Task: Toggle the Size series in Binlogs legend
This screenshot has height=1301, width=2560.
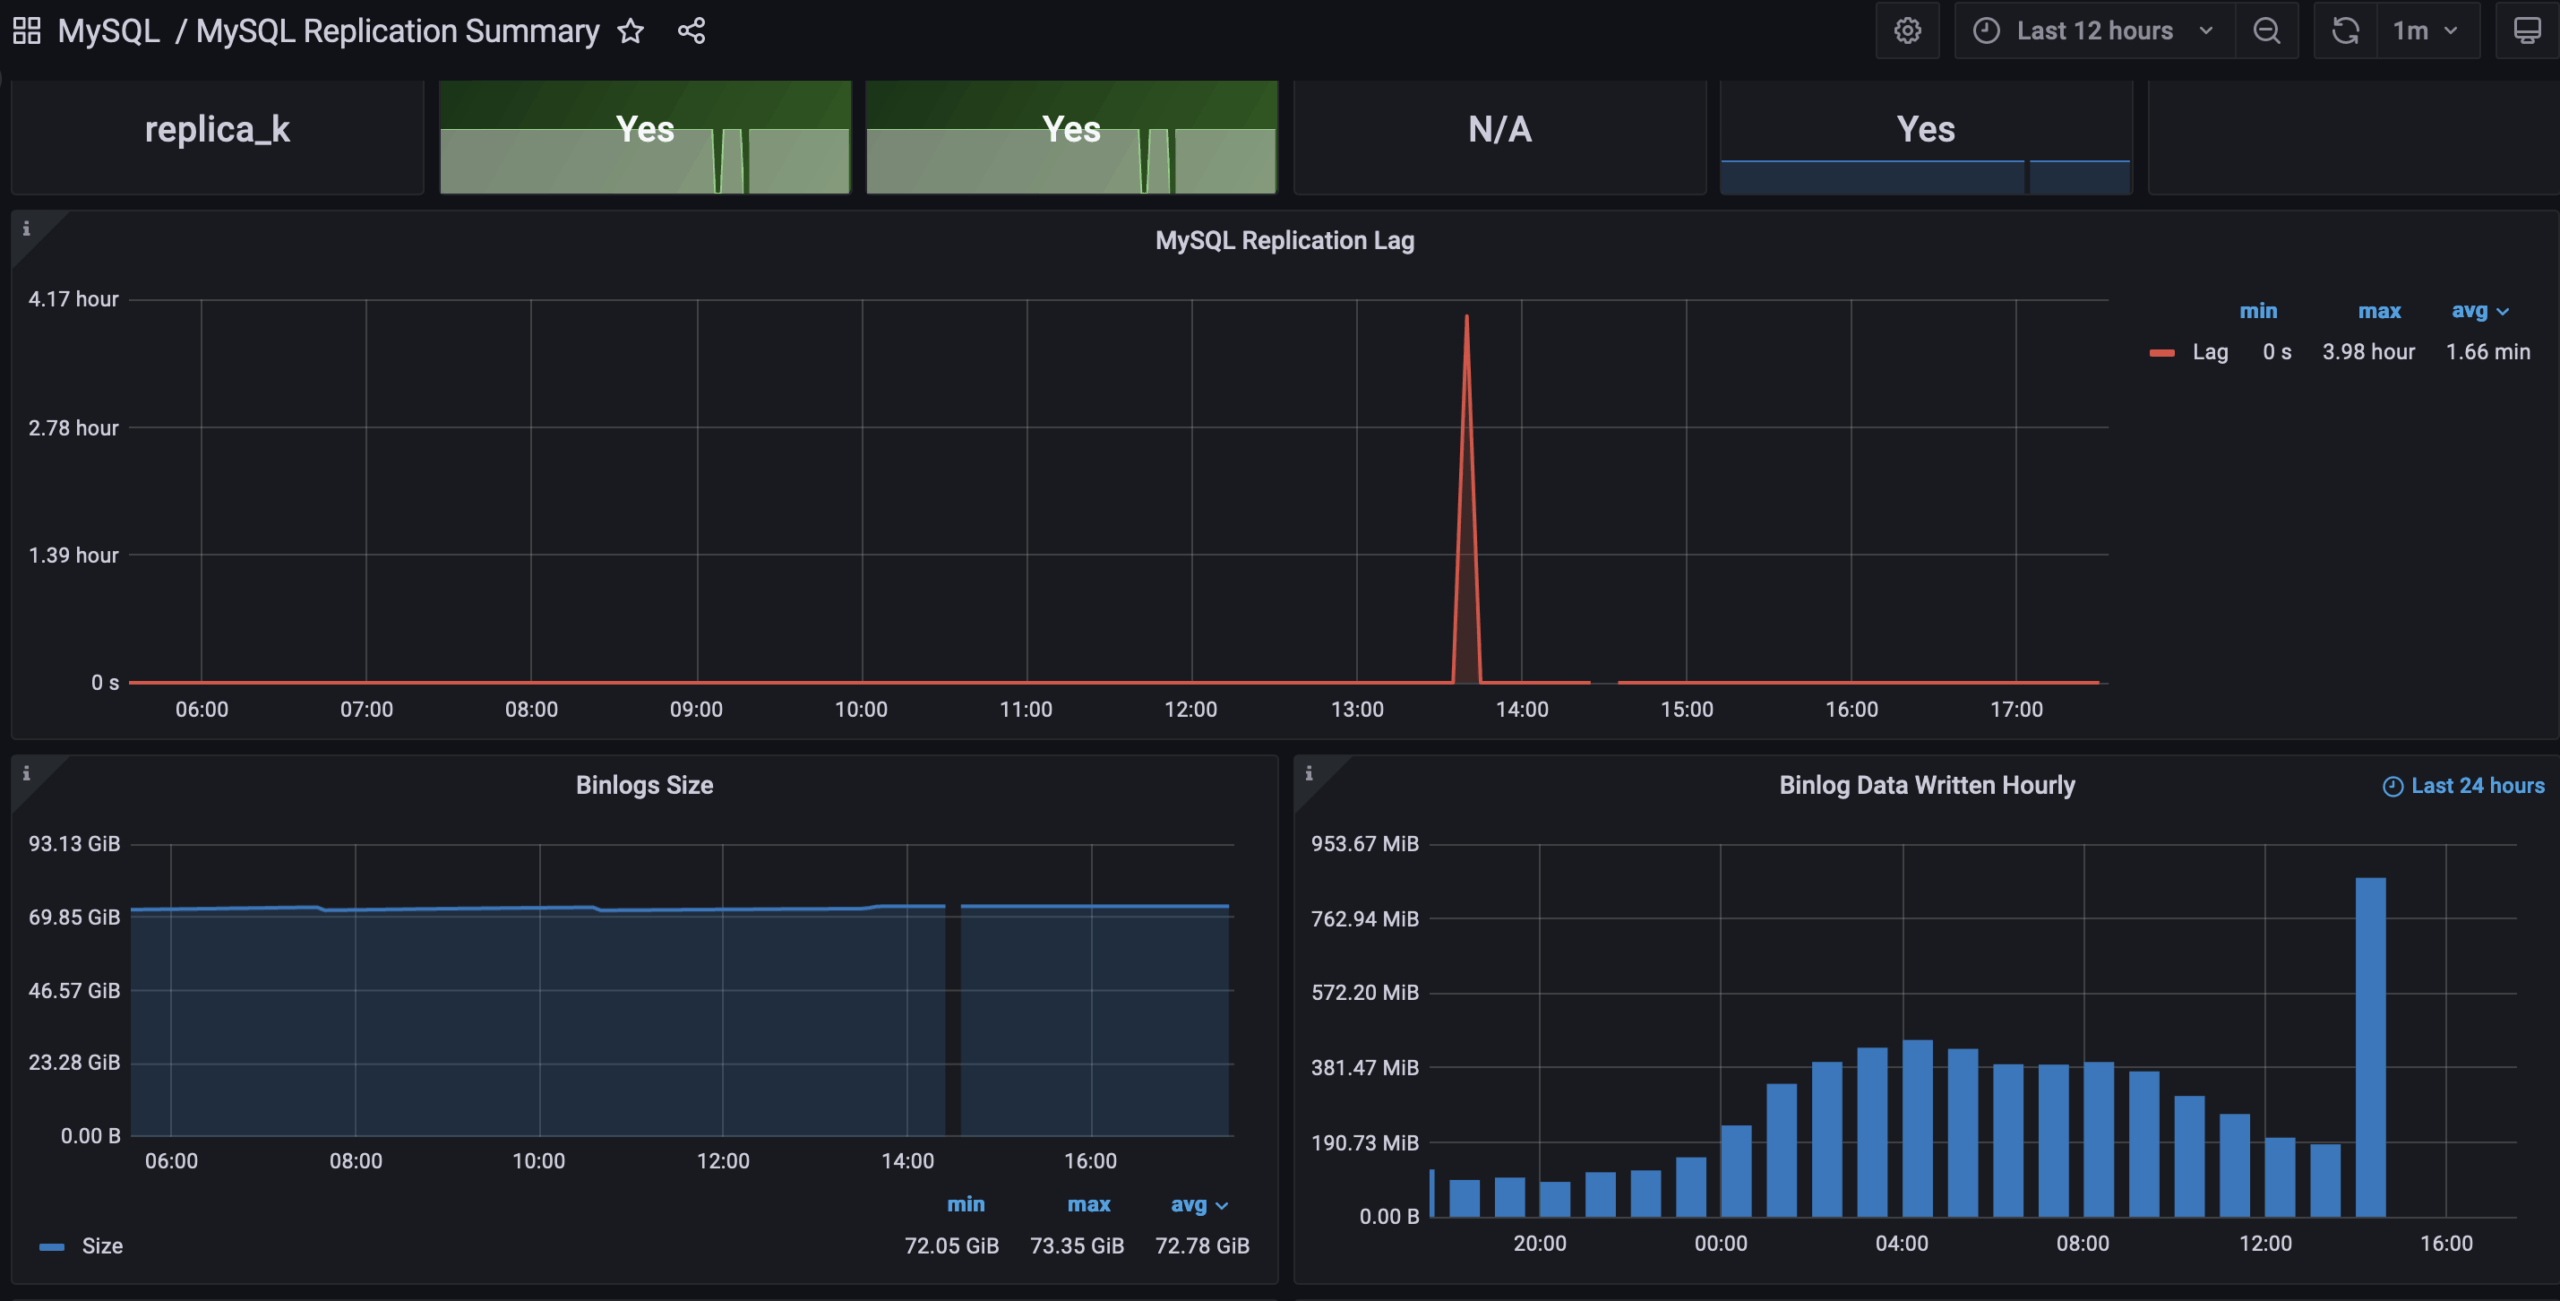Action: click(102, 1246)
